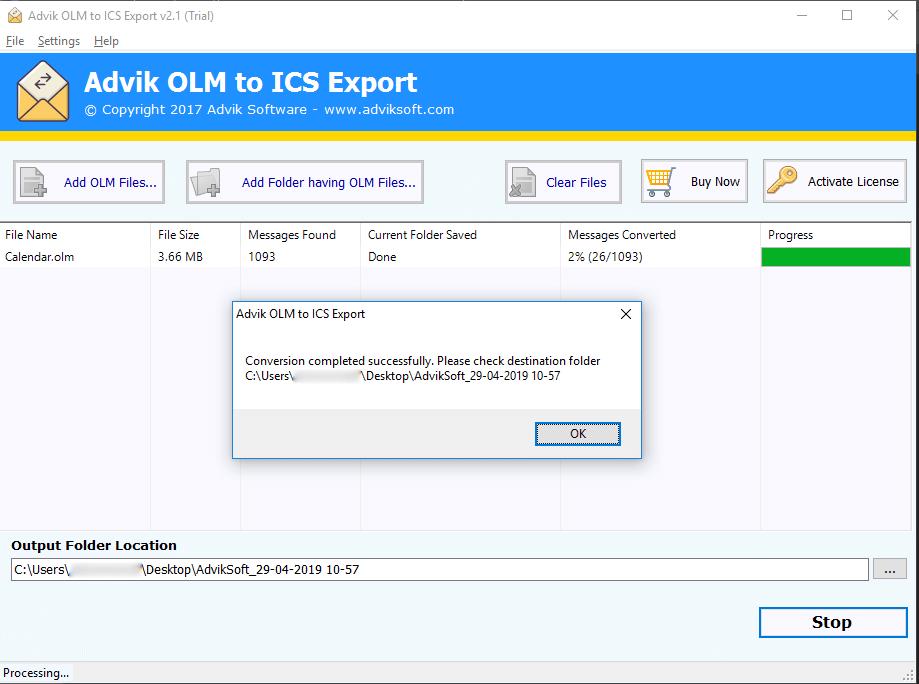Click the Output Folder Location label
Screen dimensions: 919x684
pyautogui.click(x=94, y=545)
